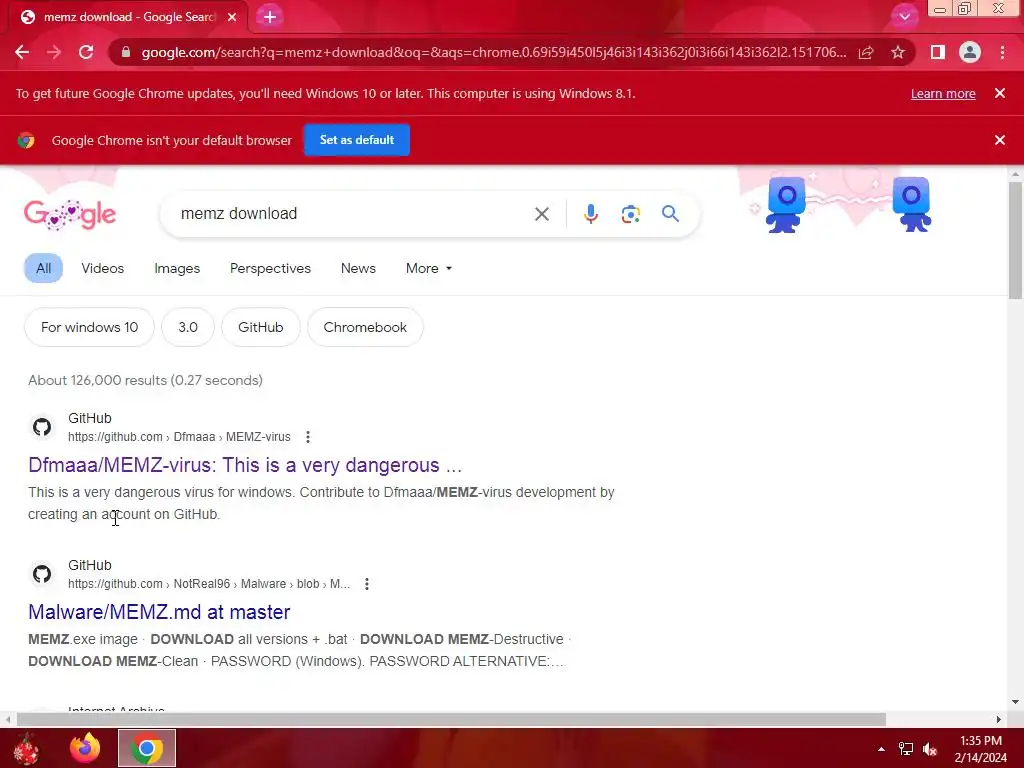Open the Start button on taskbar

[26, 748]
